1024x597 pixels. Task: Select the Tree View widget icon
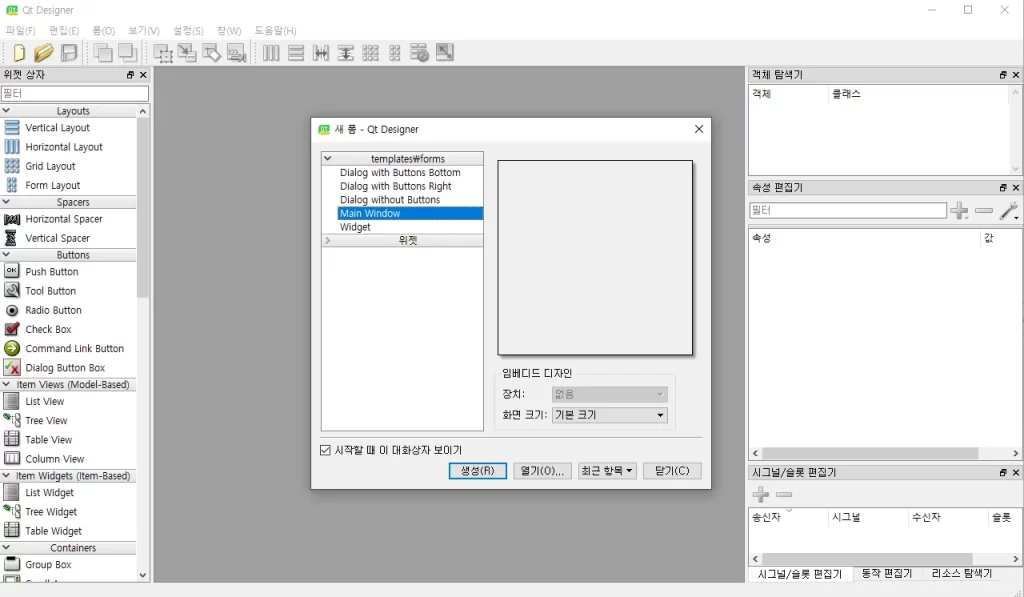12,420
